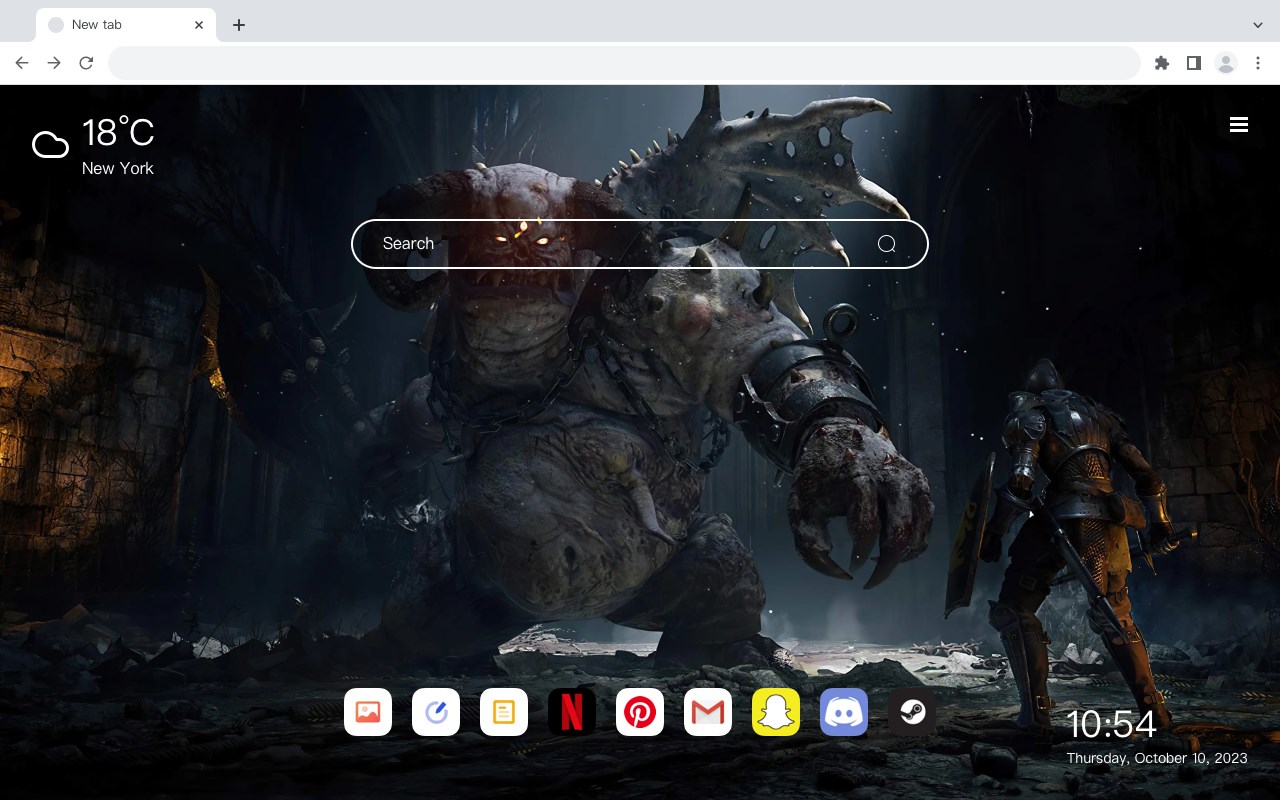Image resolution: width=1280 pixels, height=800 pixels.
Task: Click the 10:54 clock display
Action: coord(1111,724)
